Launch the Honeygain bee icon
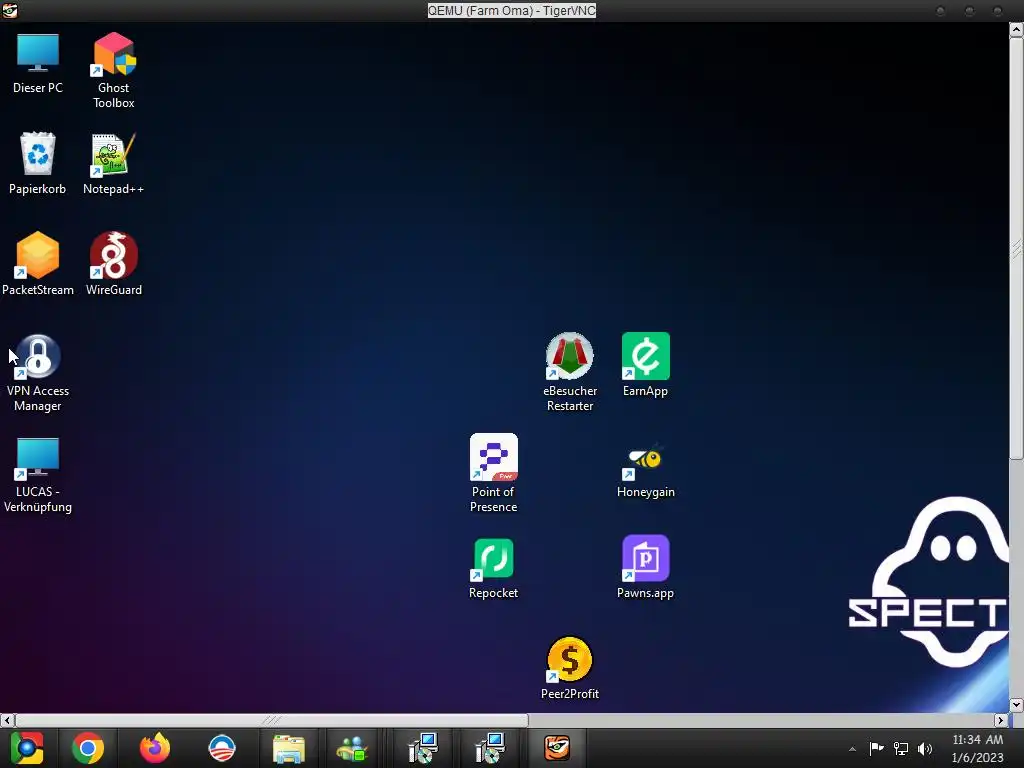 click(645, 472)
